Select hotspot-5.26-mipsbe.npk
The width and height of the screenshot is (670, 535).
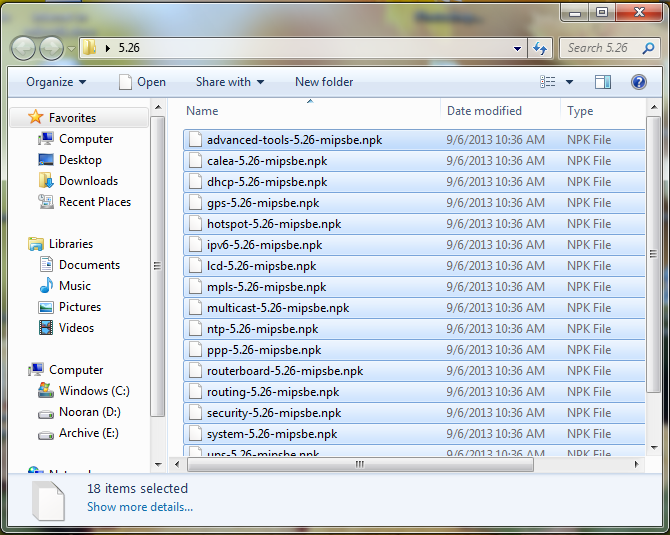click(x=414, y=223)
